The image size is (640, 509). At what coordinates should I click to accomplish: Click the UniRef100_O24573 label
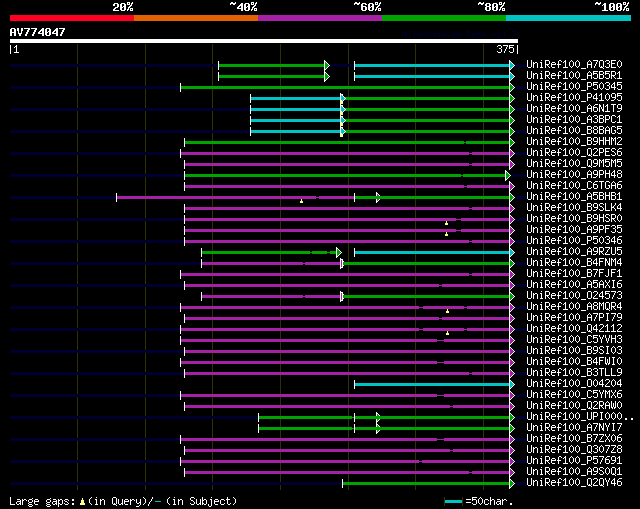click(574, 296)
